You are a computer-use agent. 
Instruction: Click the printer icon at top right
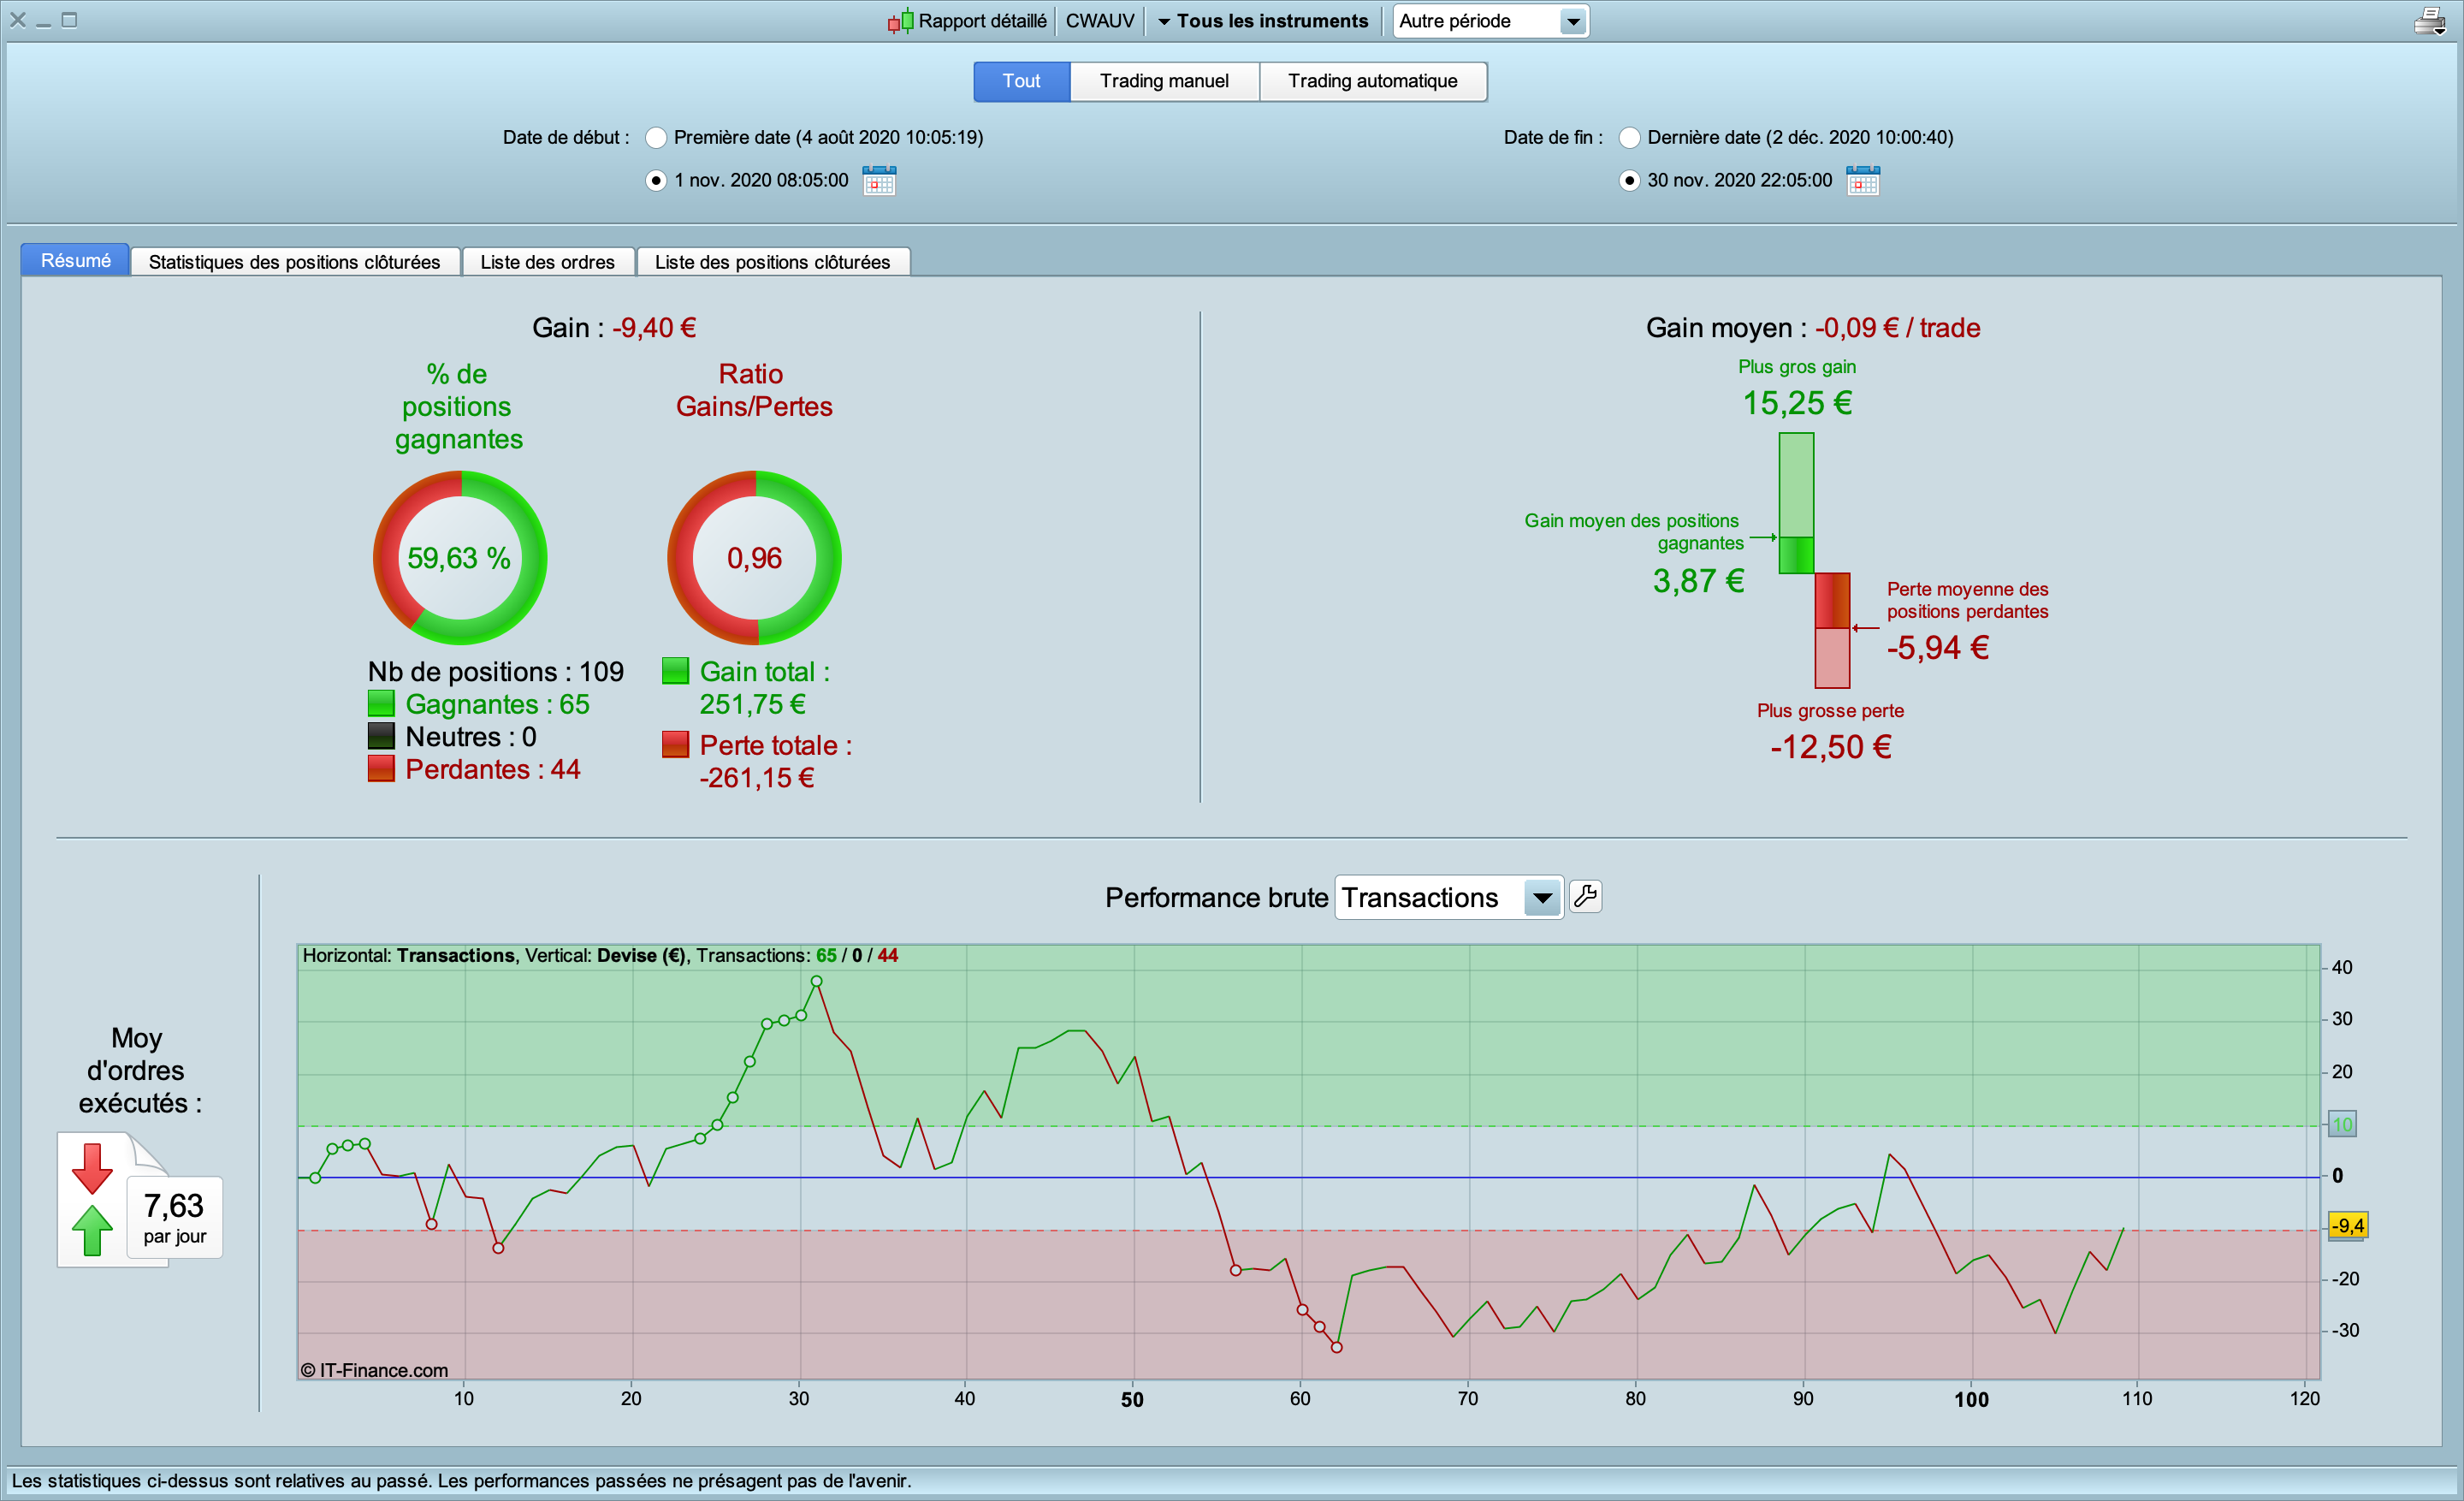click(2430, 20)
